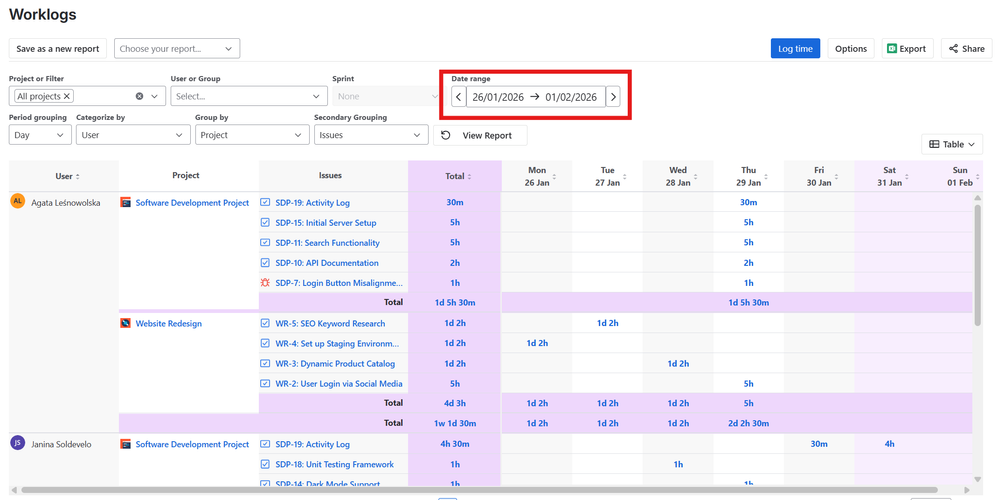
Task: Sort by the User column header
Action: coord(67,176)
